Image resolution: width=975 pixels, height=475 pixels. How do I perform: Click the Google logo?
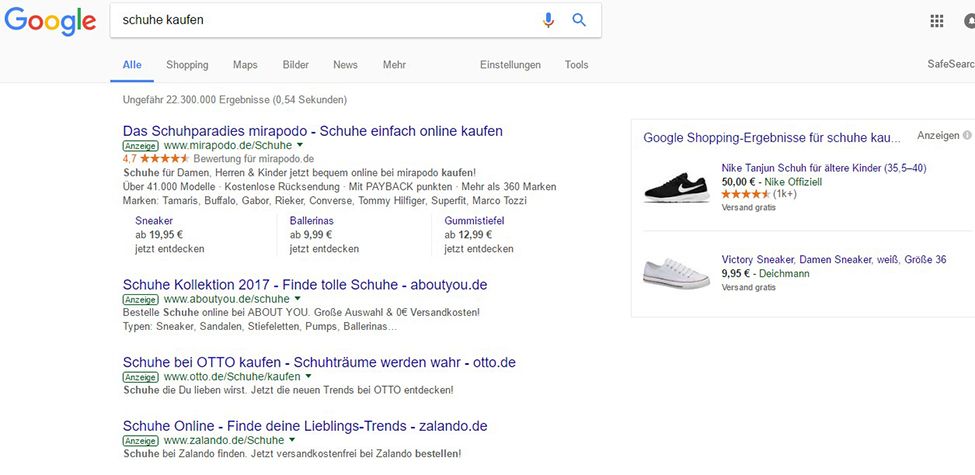[x=50, y=21]
